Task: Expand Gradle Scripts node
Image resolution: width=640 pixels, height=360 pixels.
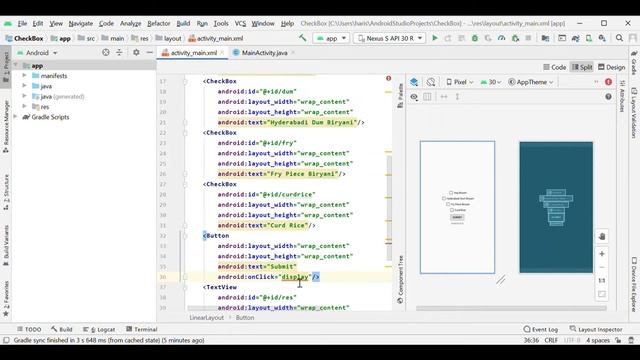Action: [x=16, y=117]
